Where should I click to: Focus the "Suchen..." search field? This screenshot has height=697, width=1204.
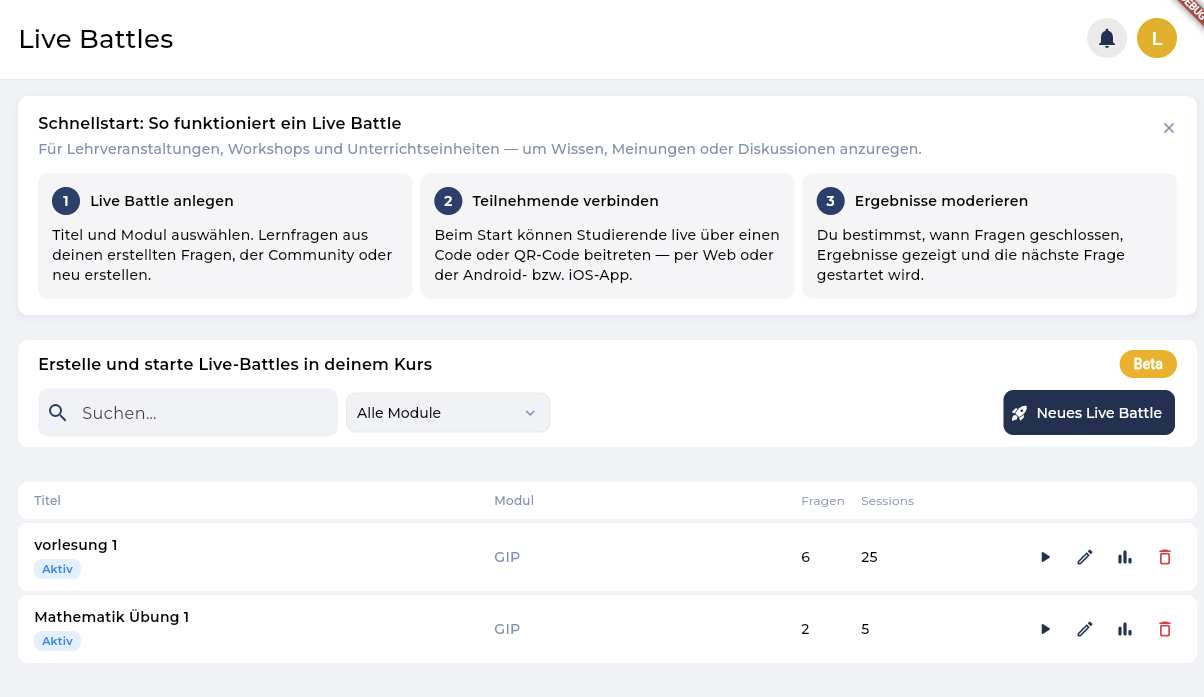click(188, 413)
